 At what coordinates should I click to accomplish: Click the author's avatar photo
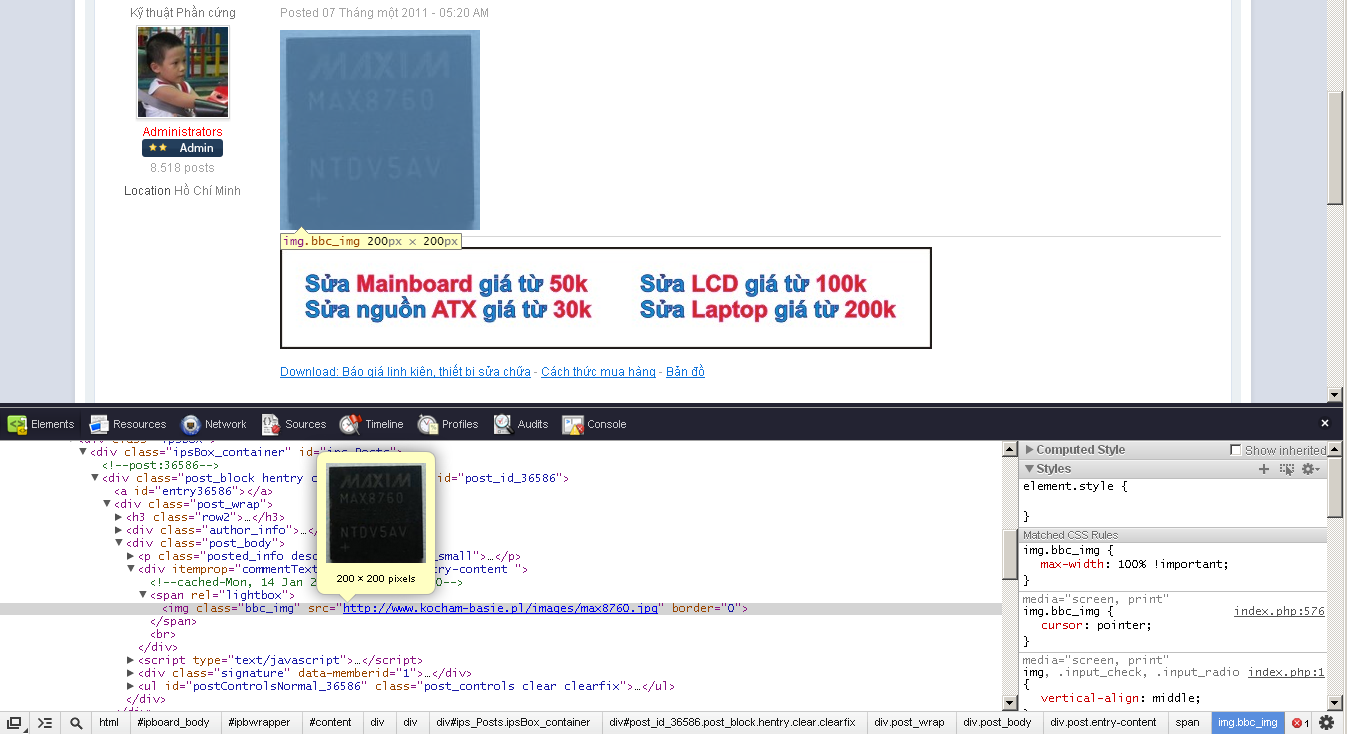click(x=182, y=72)
